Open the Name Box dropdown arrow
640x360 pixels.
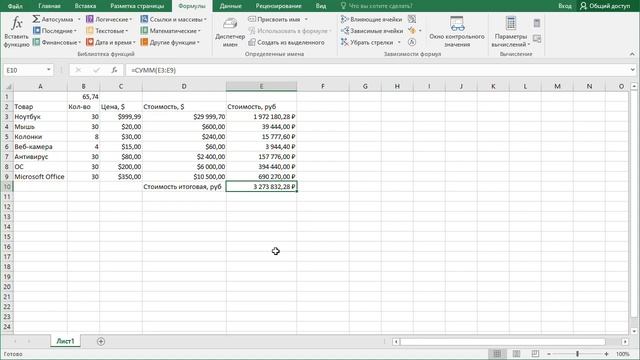point(49,70)
